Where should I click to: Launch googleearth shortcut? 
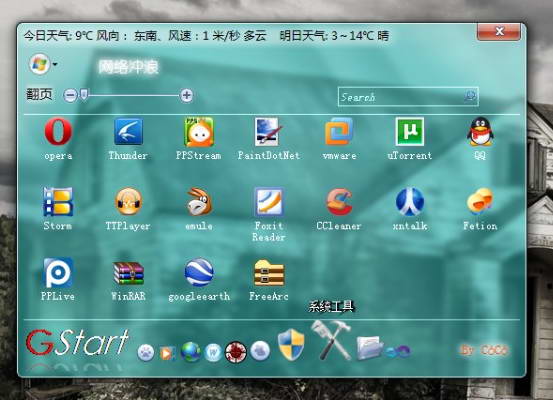199,272
